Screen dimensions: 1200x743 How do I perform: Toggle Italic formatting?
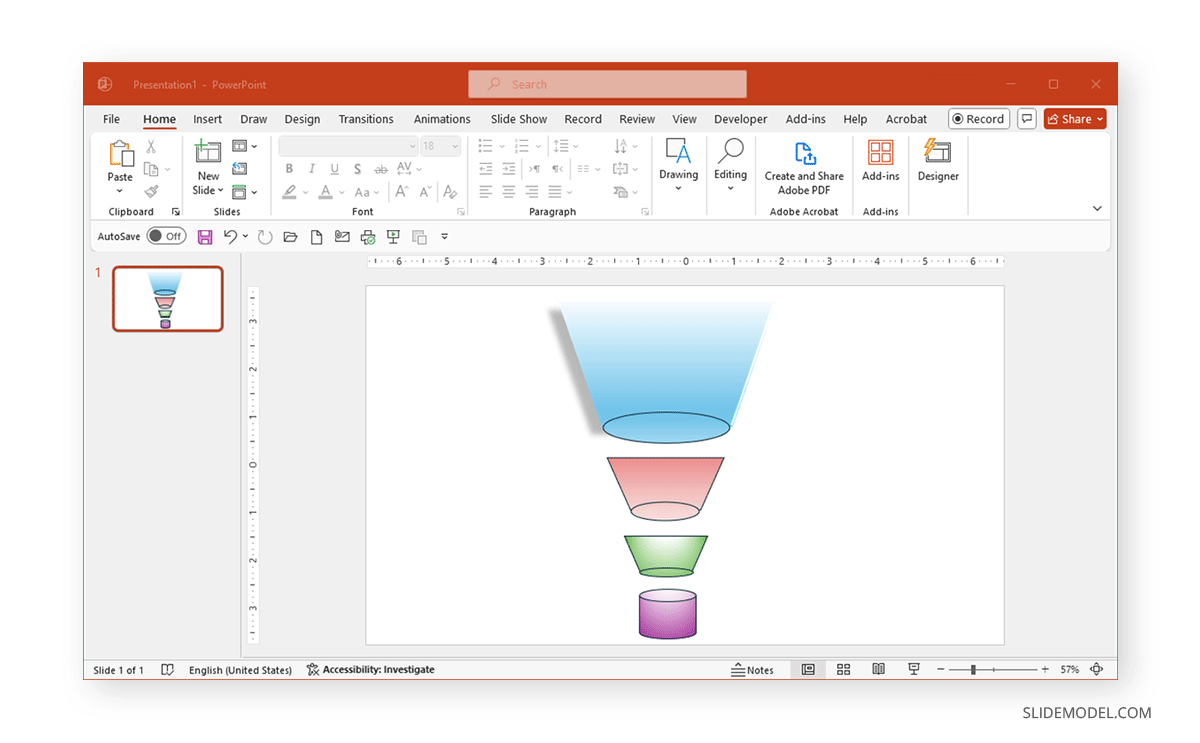tap(312, 169)
